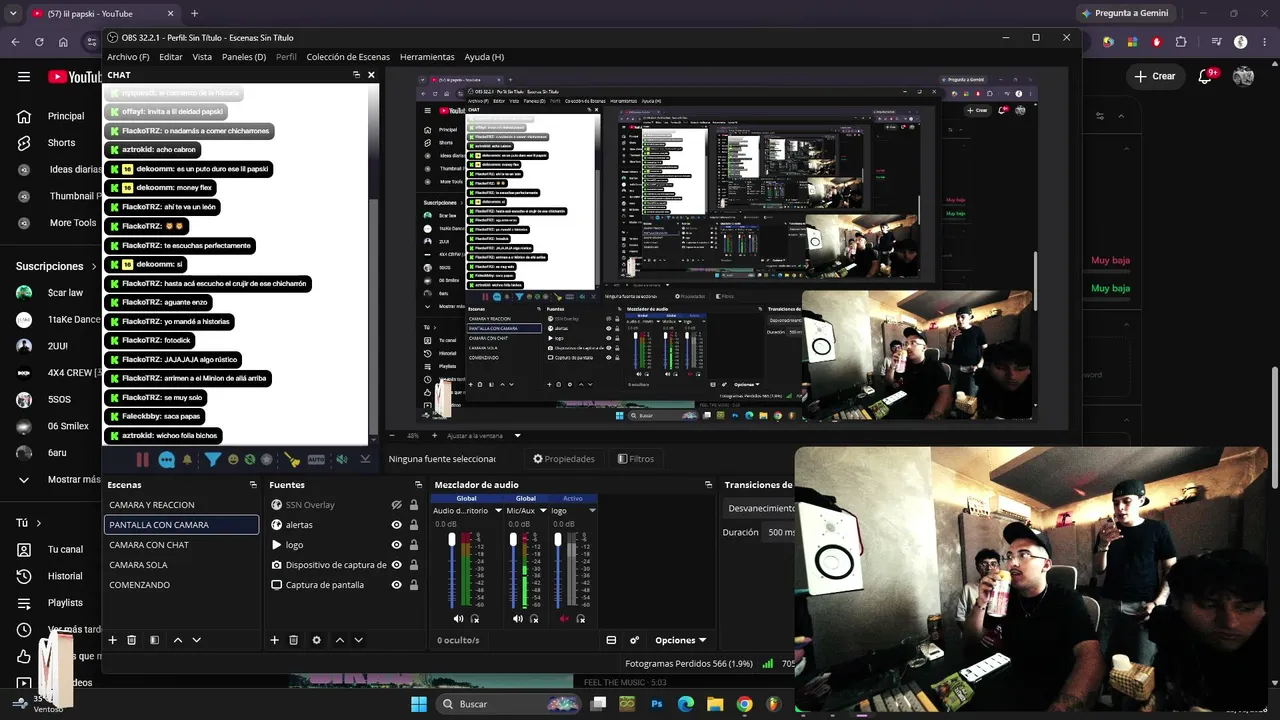
Task: Open Microsoft Edge from the taskbar
Action: click(686, 704)
